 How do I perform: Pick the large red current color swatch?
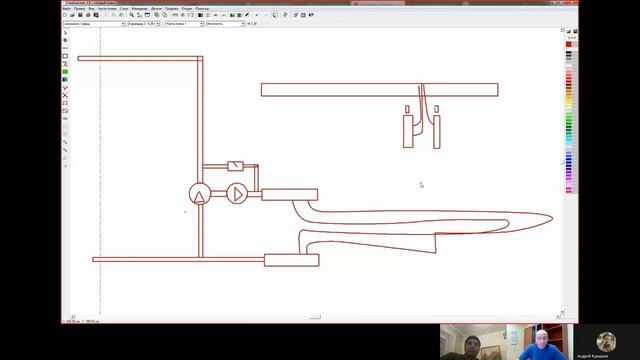pos(569,44)
